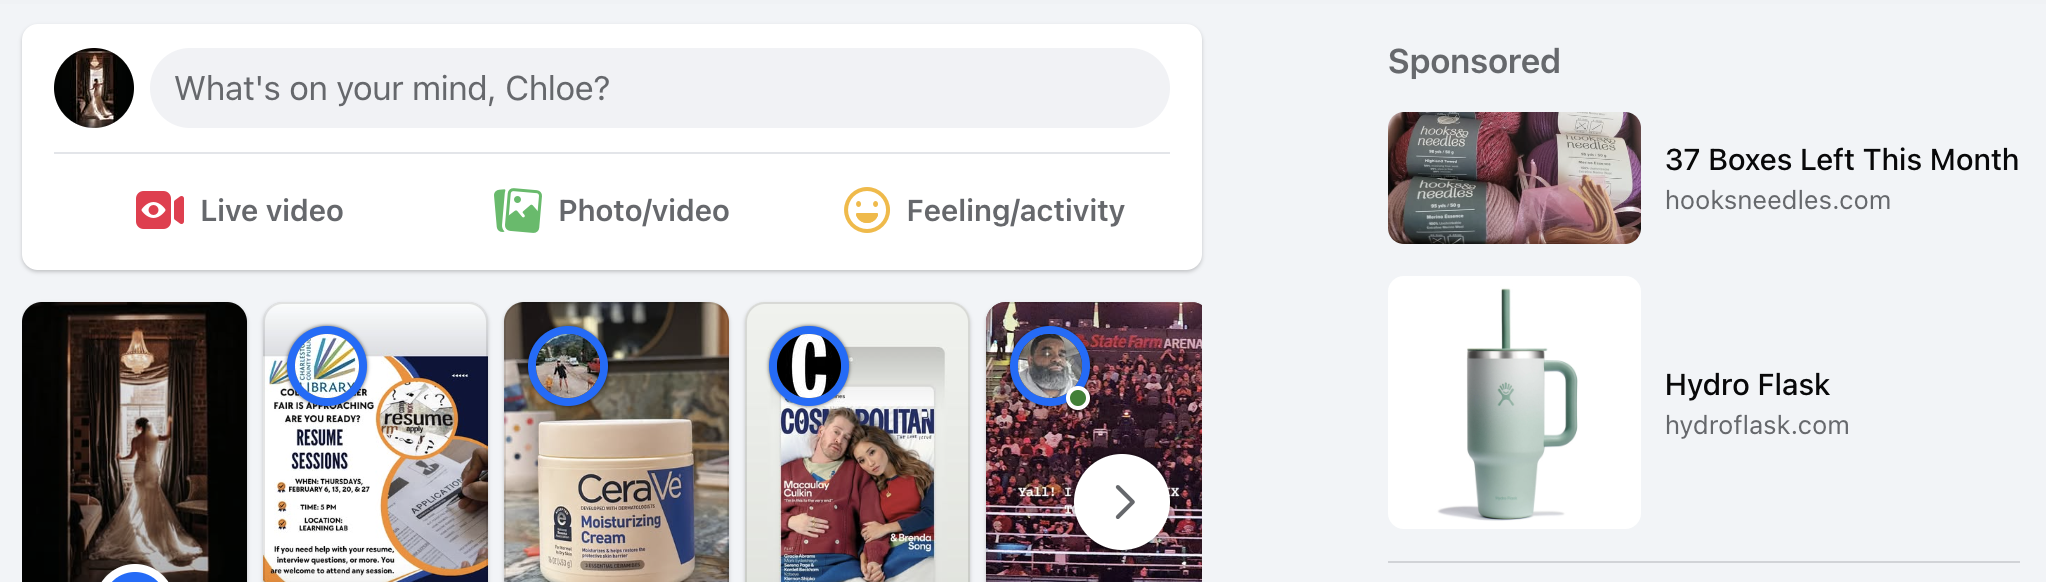Select the Live video option
Screen dimensions: 2046x582
tap(240, 210)
